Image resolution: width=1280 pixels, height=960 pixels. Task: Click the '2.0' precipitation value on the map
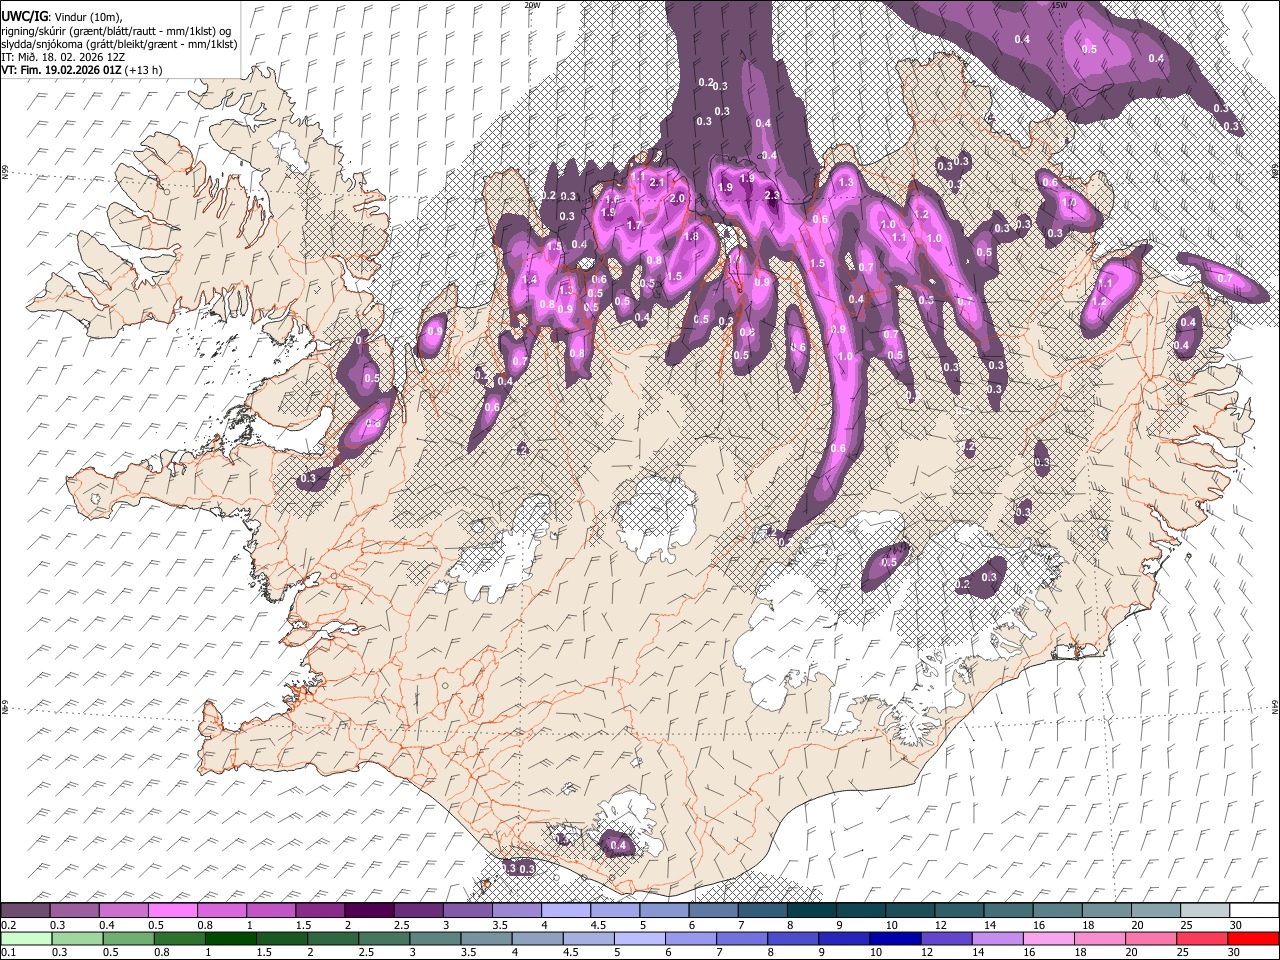(677, 198)
